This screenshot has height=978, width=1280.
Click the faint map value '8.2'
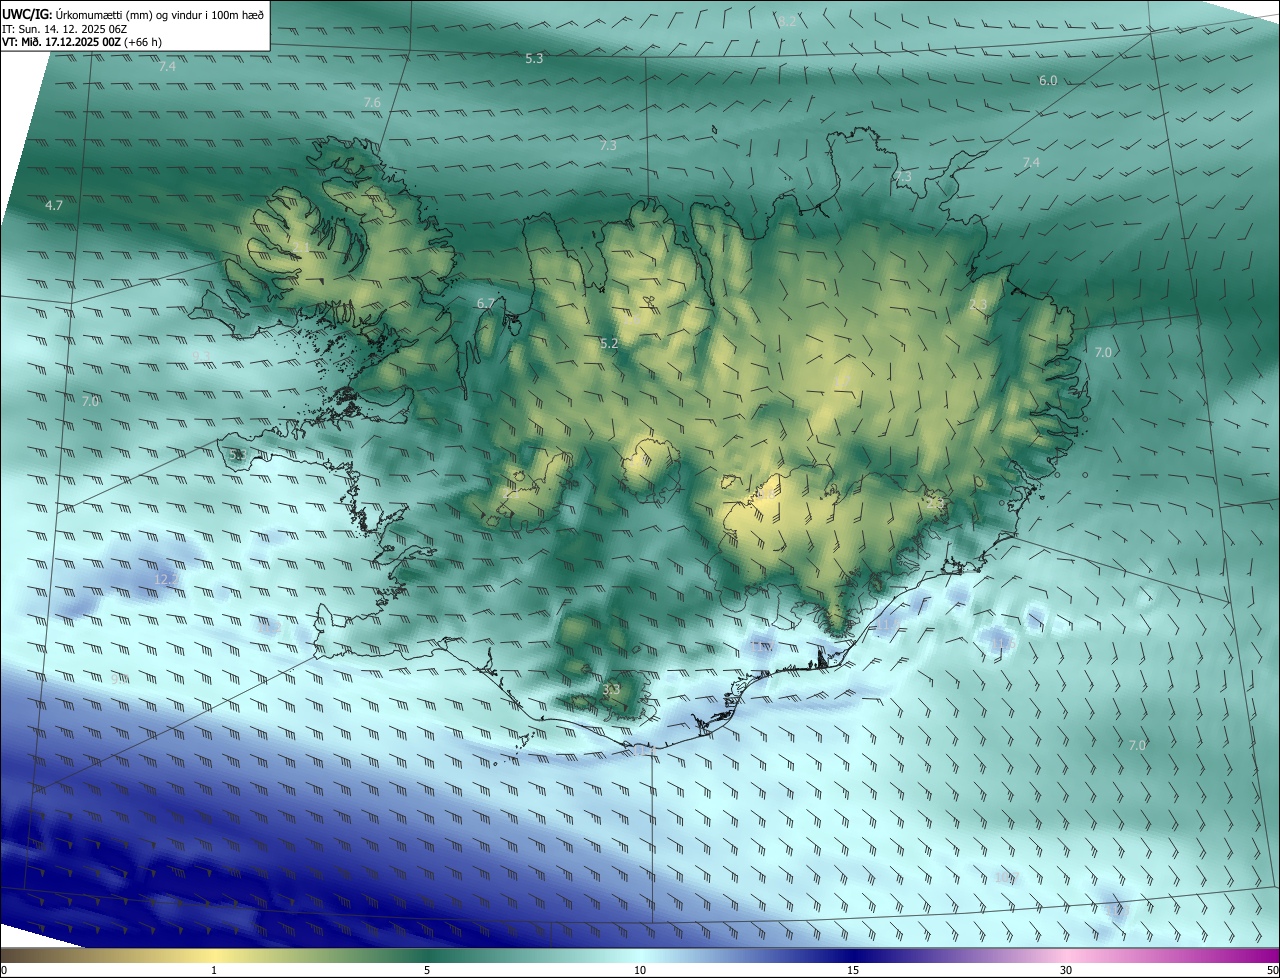pyautogui.click(x=787, y=22)
